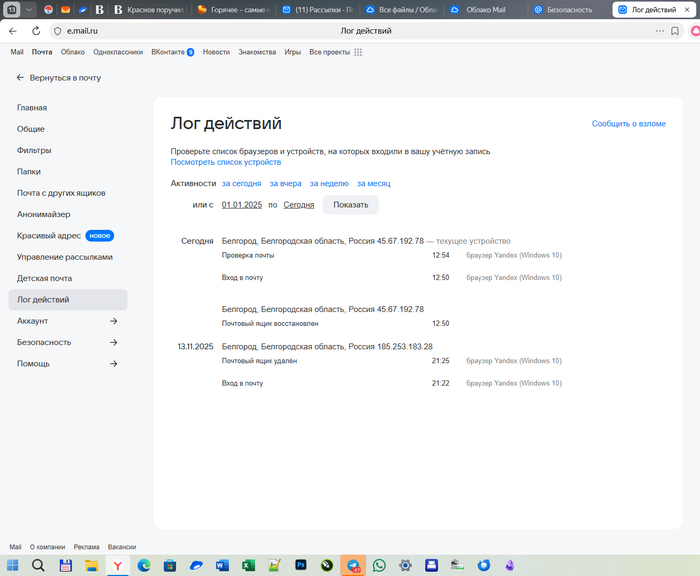This screenshot has width=700, height=576.
Task: Open Посмотреть список устройств link
Action: (x=225, y=162)
